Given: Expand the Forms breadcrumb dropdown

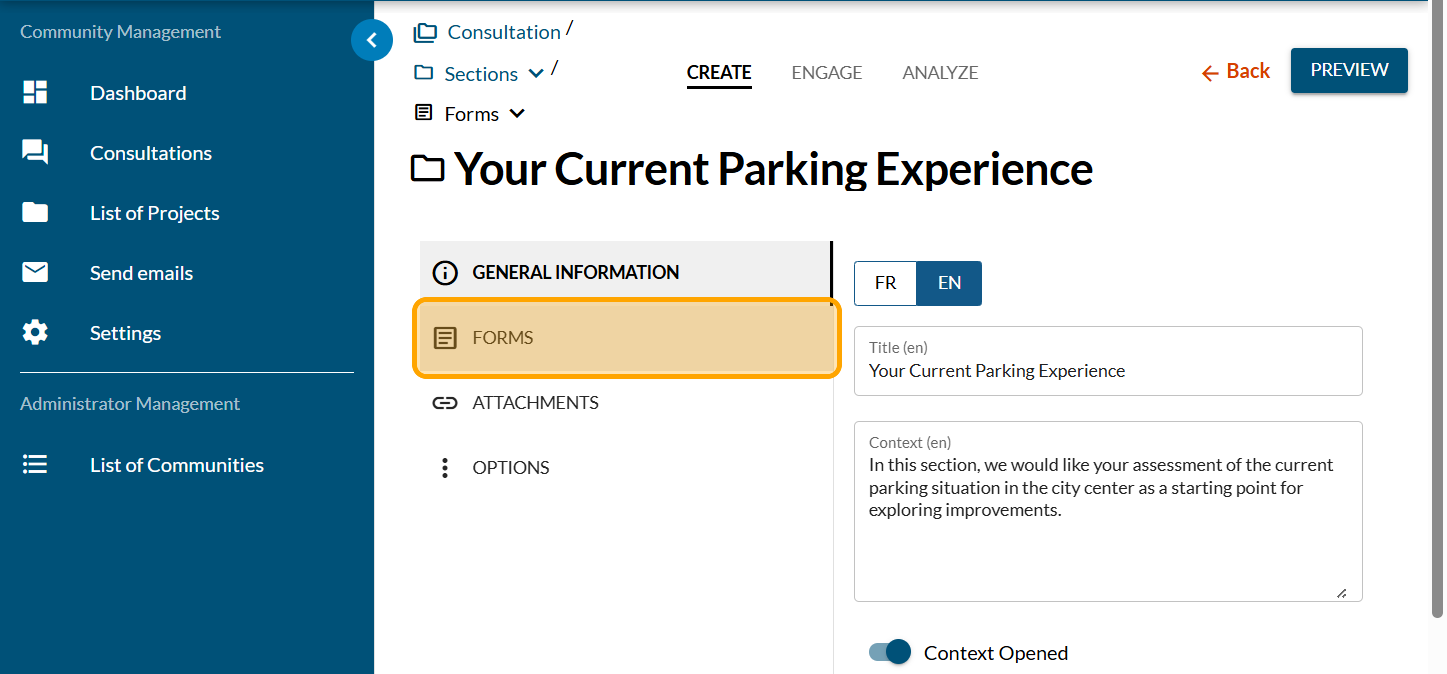Looking at the screenshot, I should coord(517,114).
